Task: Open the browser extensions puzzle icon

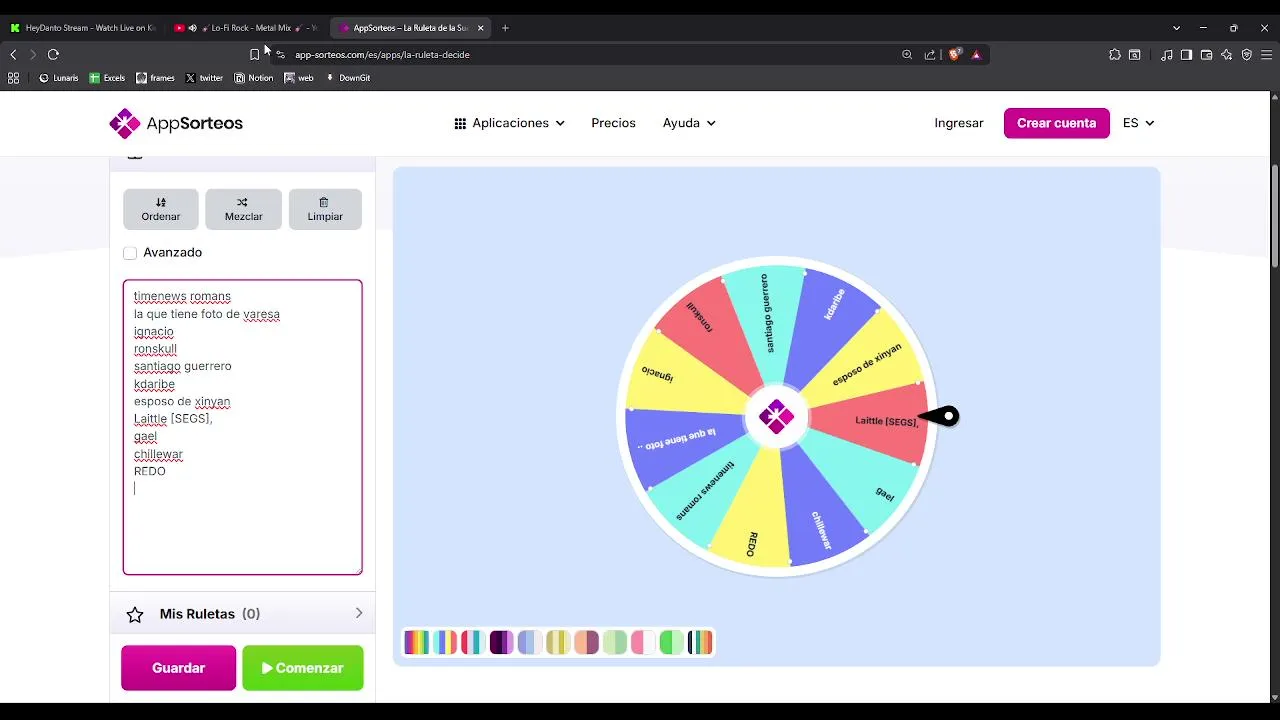Action: (1115, 55)
